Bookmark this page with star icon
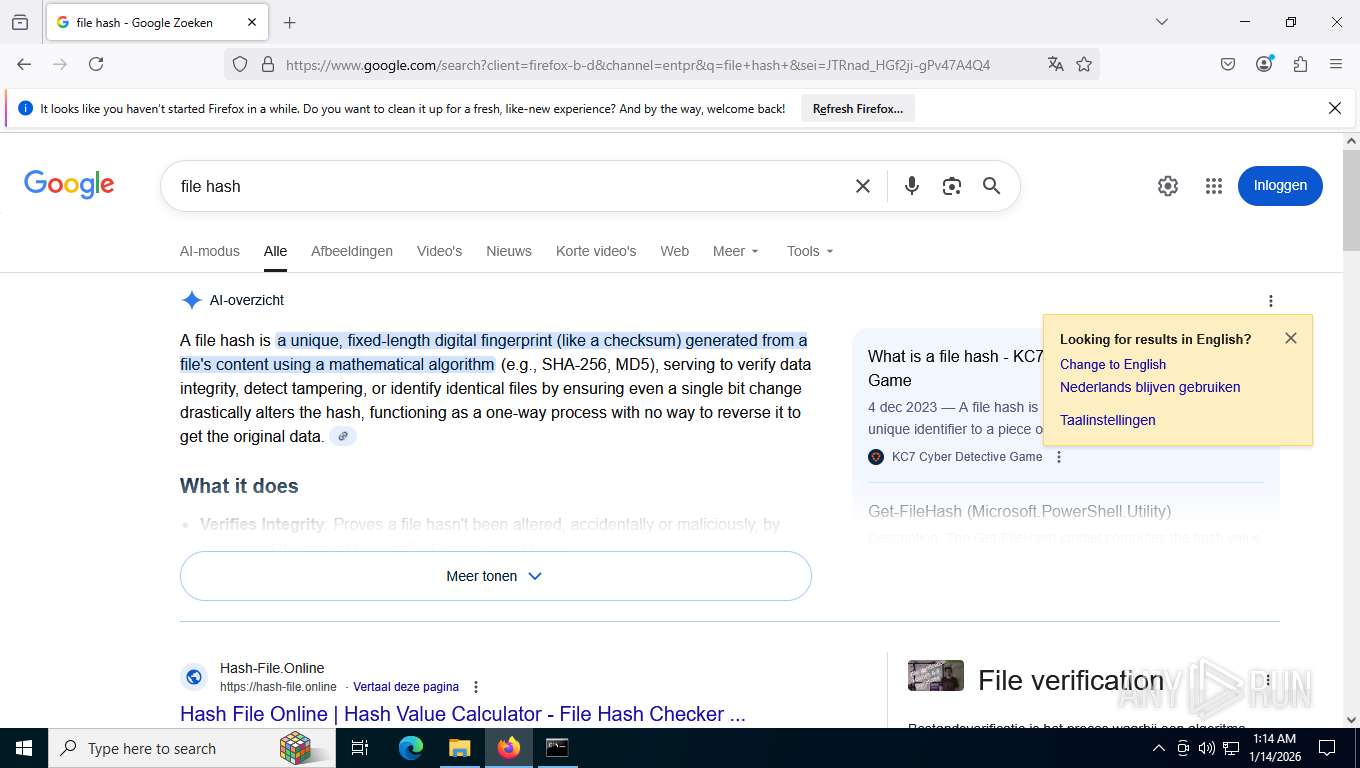This screenshot has width=1360, height=768. click(1084, 64)
